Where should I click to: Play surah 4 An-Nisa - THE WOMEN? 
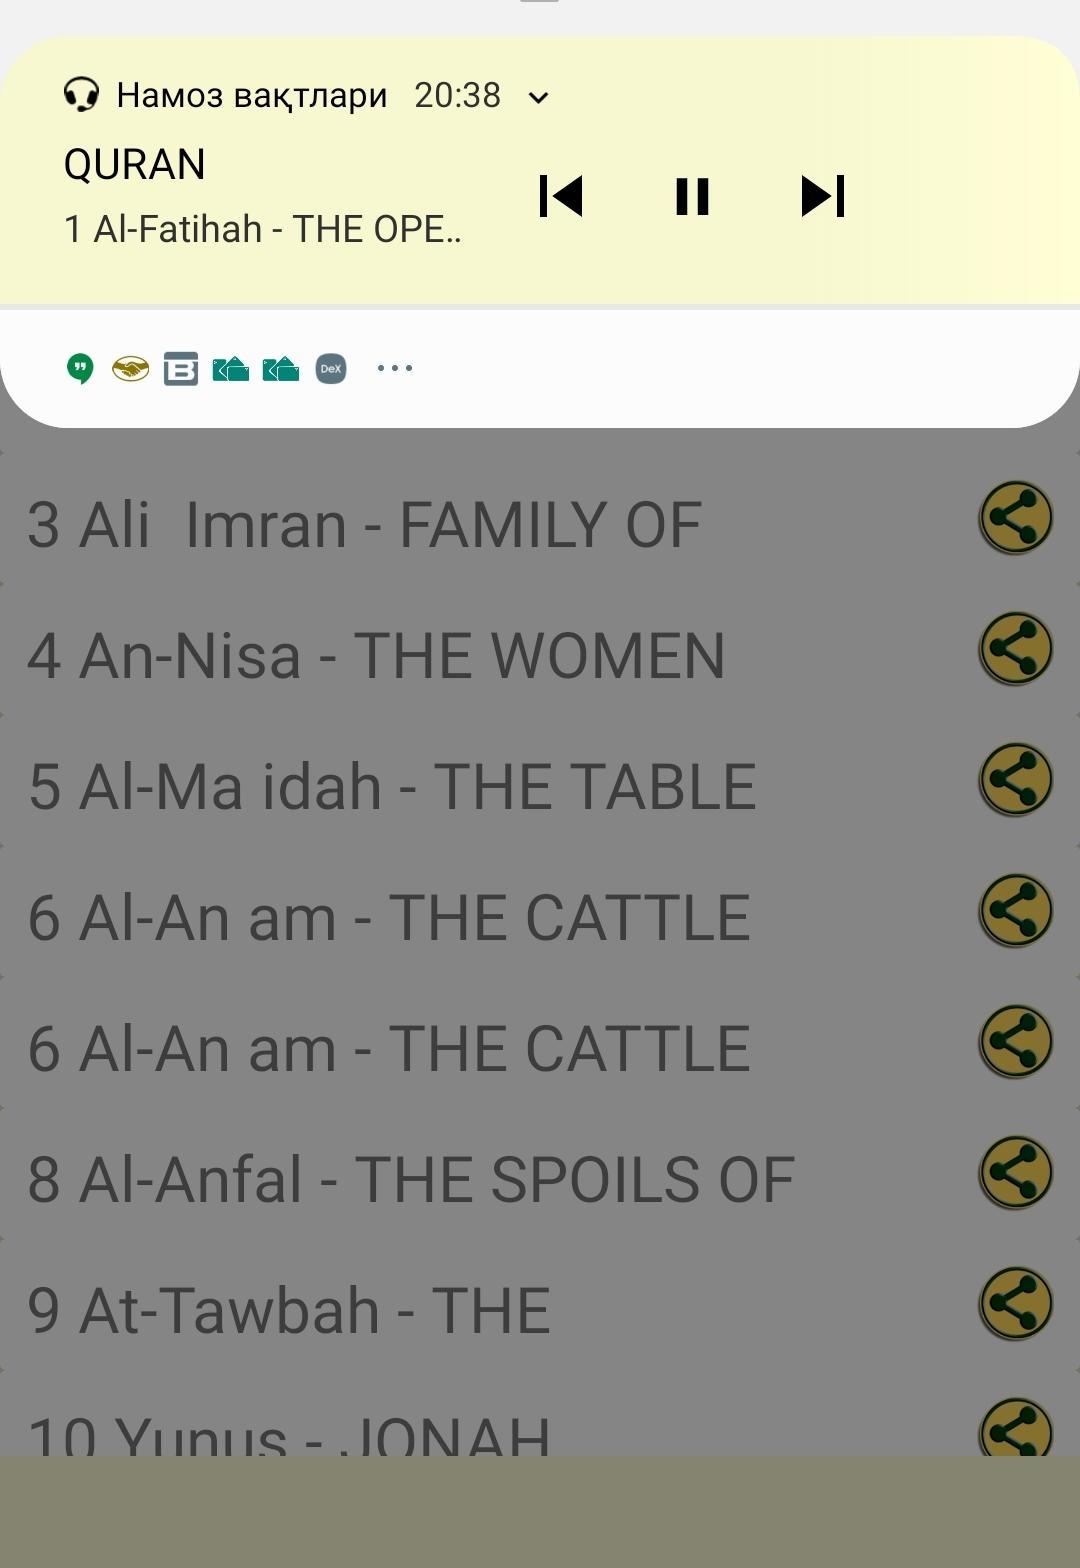pyautogui.click(x=376, y=656)
